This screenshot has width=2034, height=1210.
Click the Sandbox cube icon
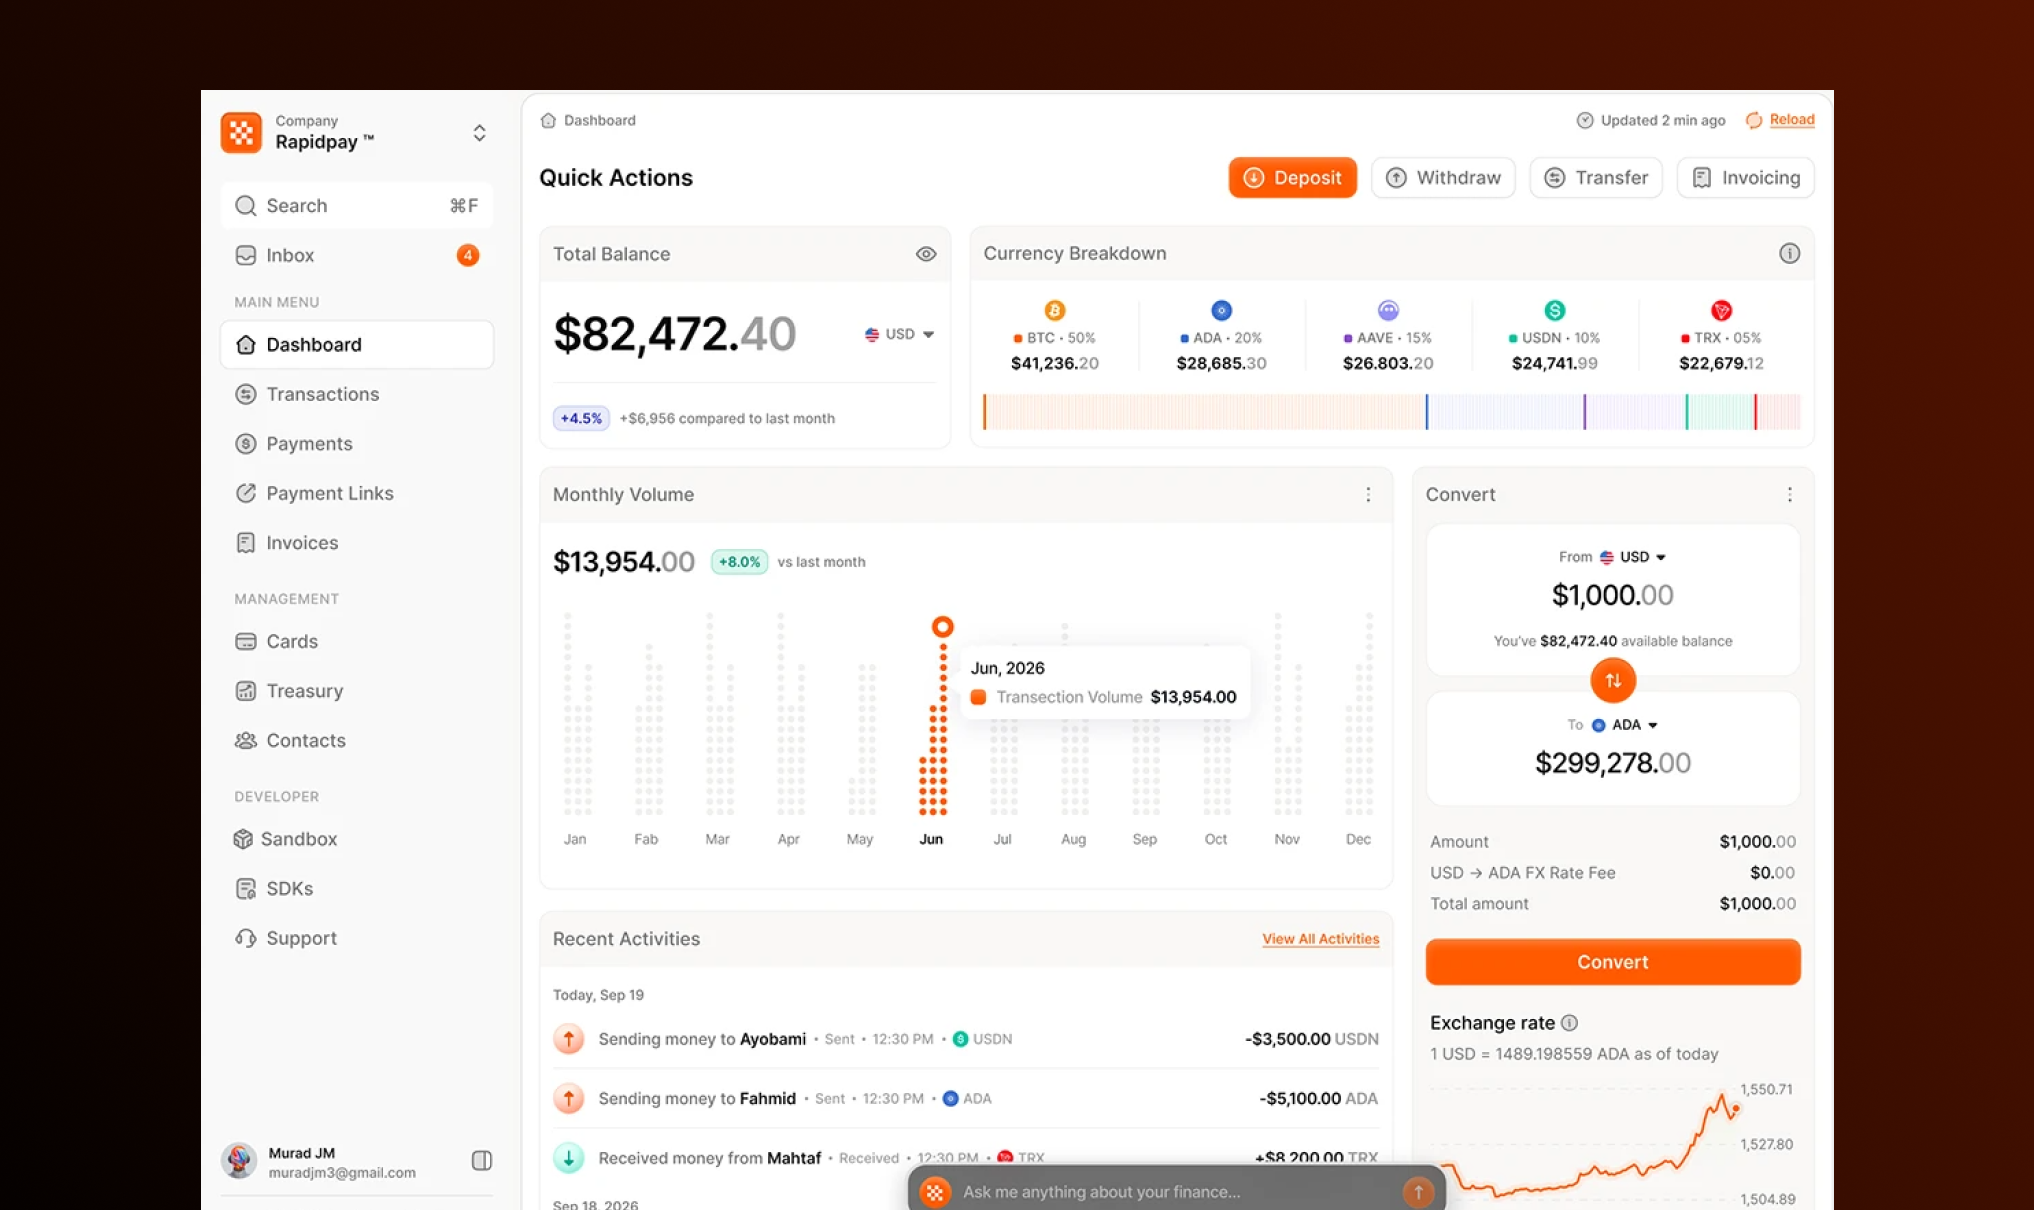tap(243, 839)
